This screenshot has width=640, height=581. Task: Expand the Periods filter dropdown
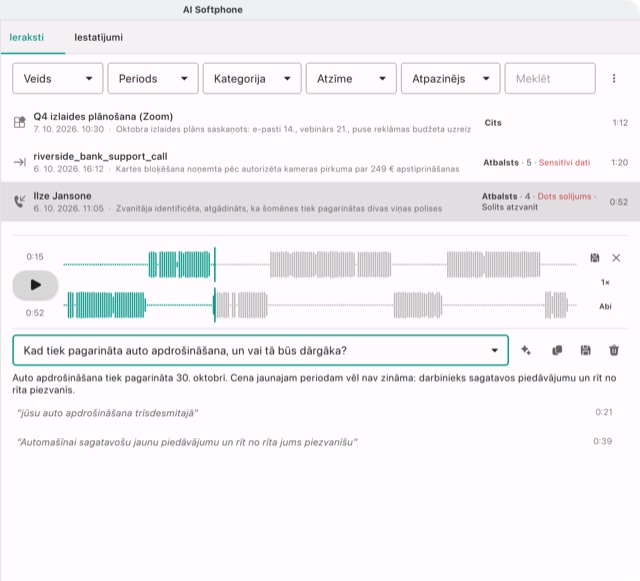point(153,78)
